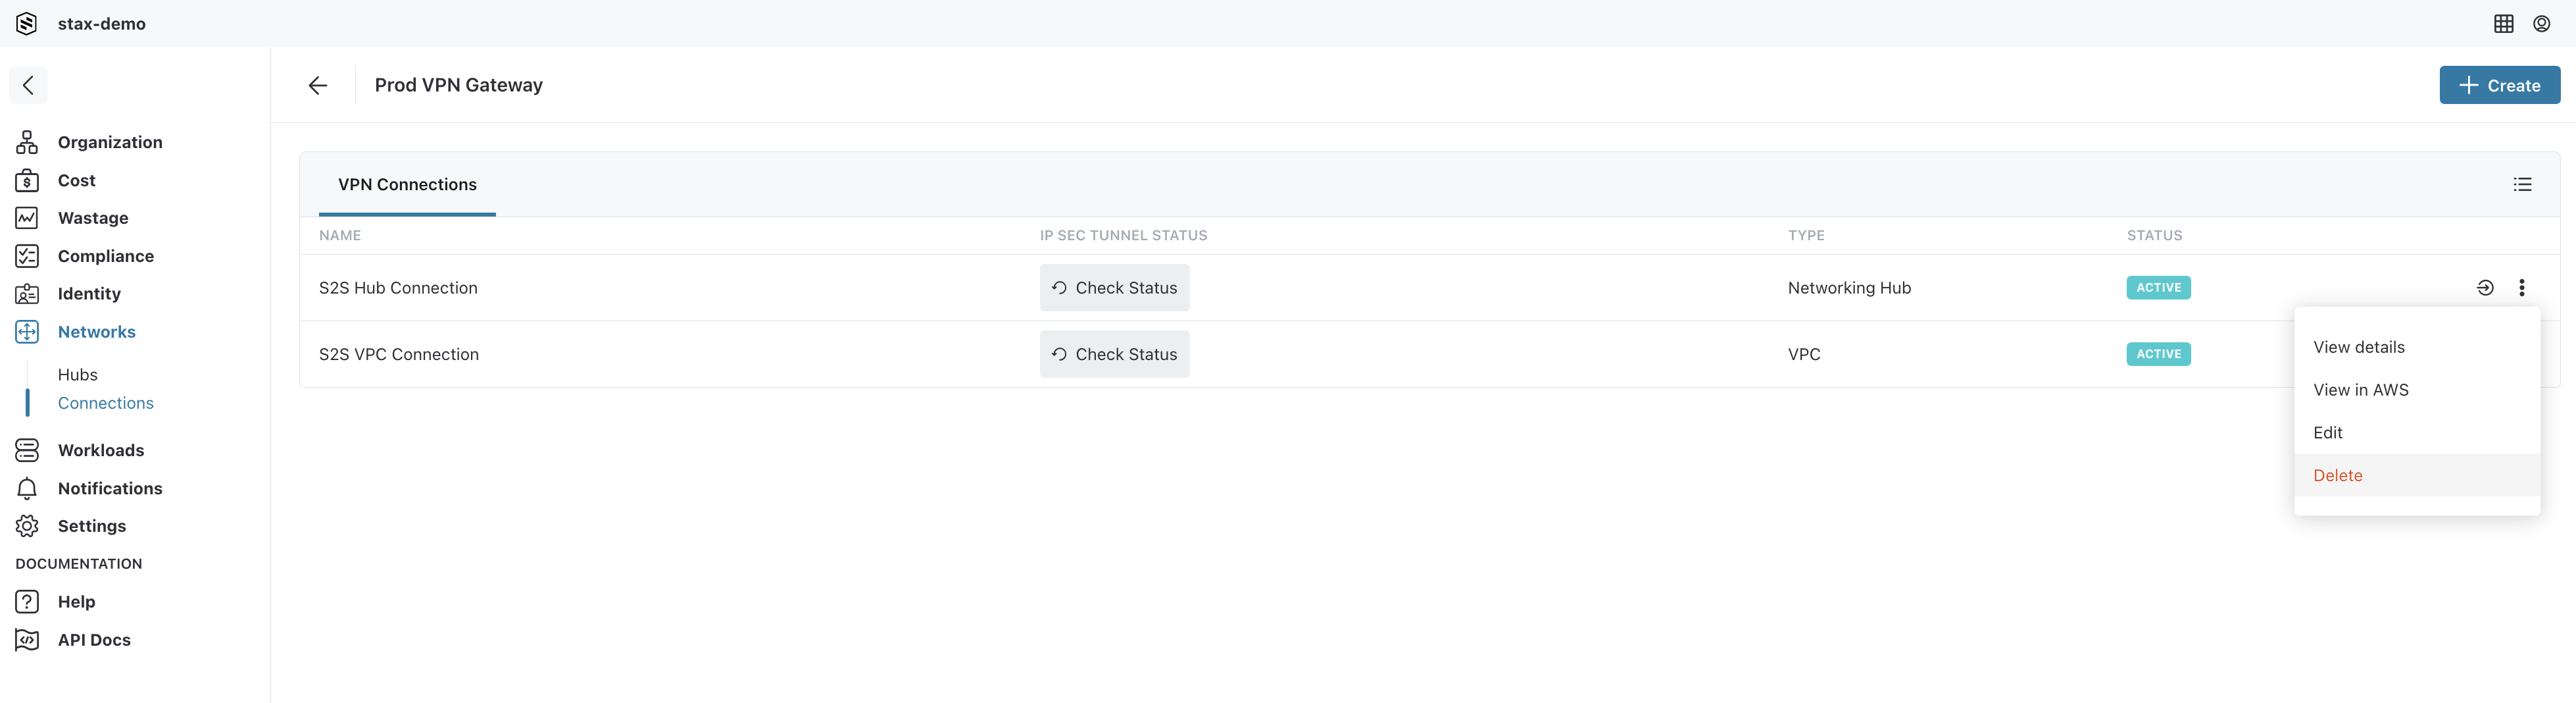Click the Notifications bell icon
This screenshot has width=2576, height=703.
[27, 488]
